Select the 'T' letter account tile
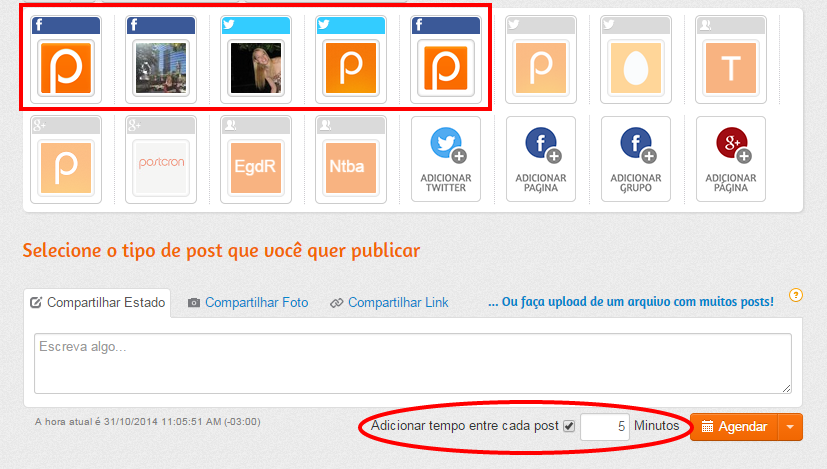The image size is (827, 469). coord(730,67)
